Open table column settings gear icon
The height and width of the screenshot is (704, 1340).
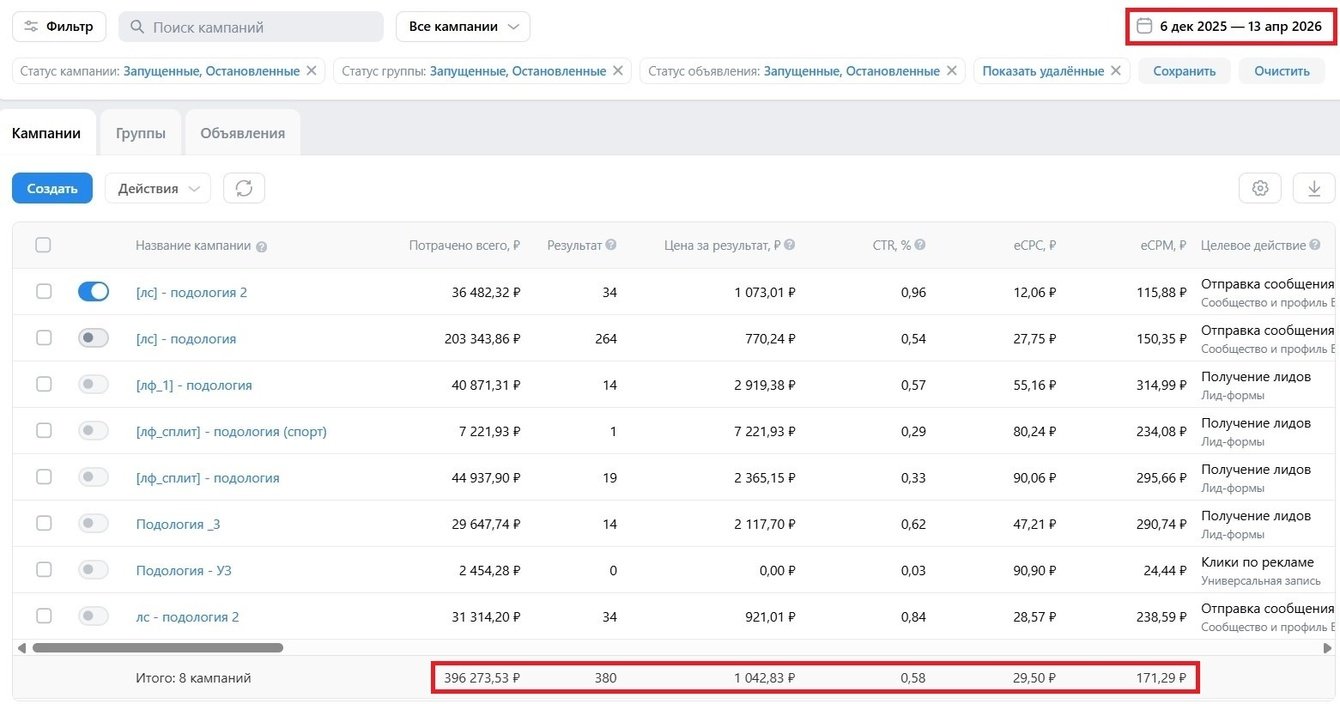[1260, 188]
